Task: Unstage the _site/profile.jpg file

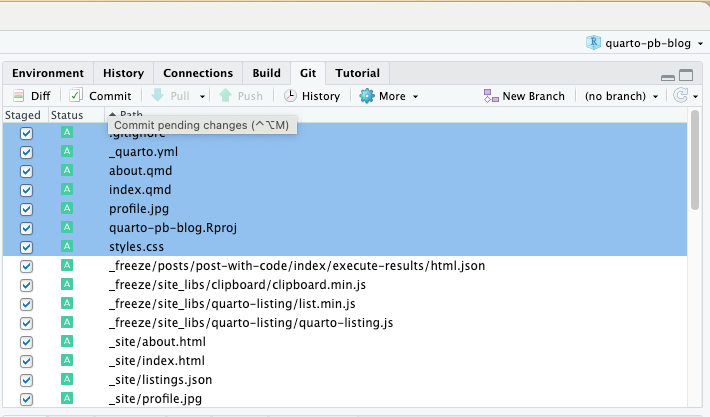Action: click(x=26, y=399)
